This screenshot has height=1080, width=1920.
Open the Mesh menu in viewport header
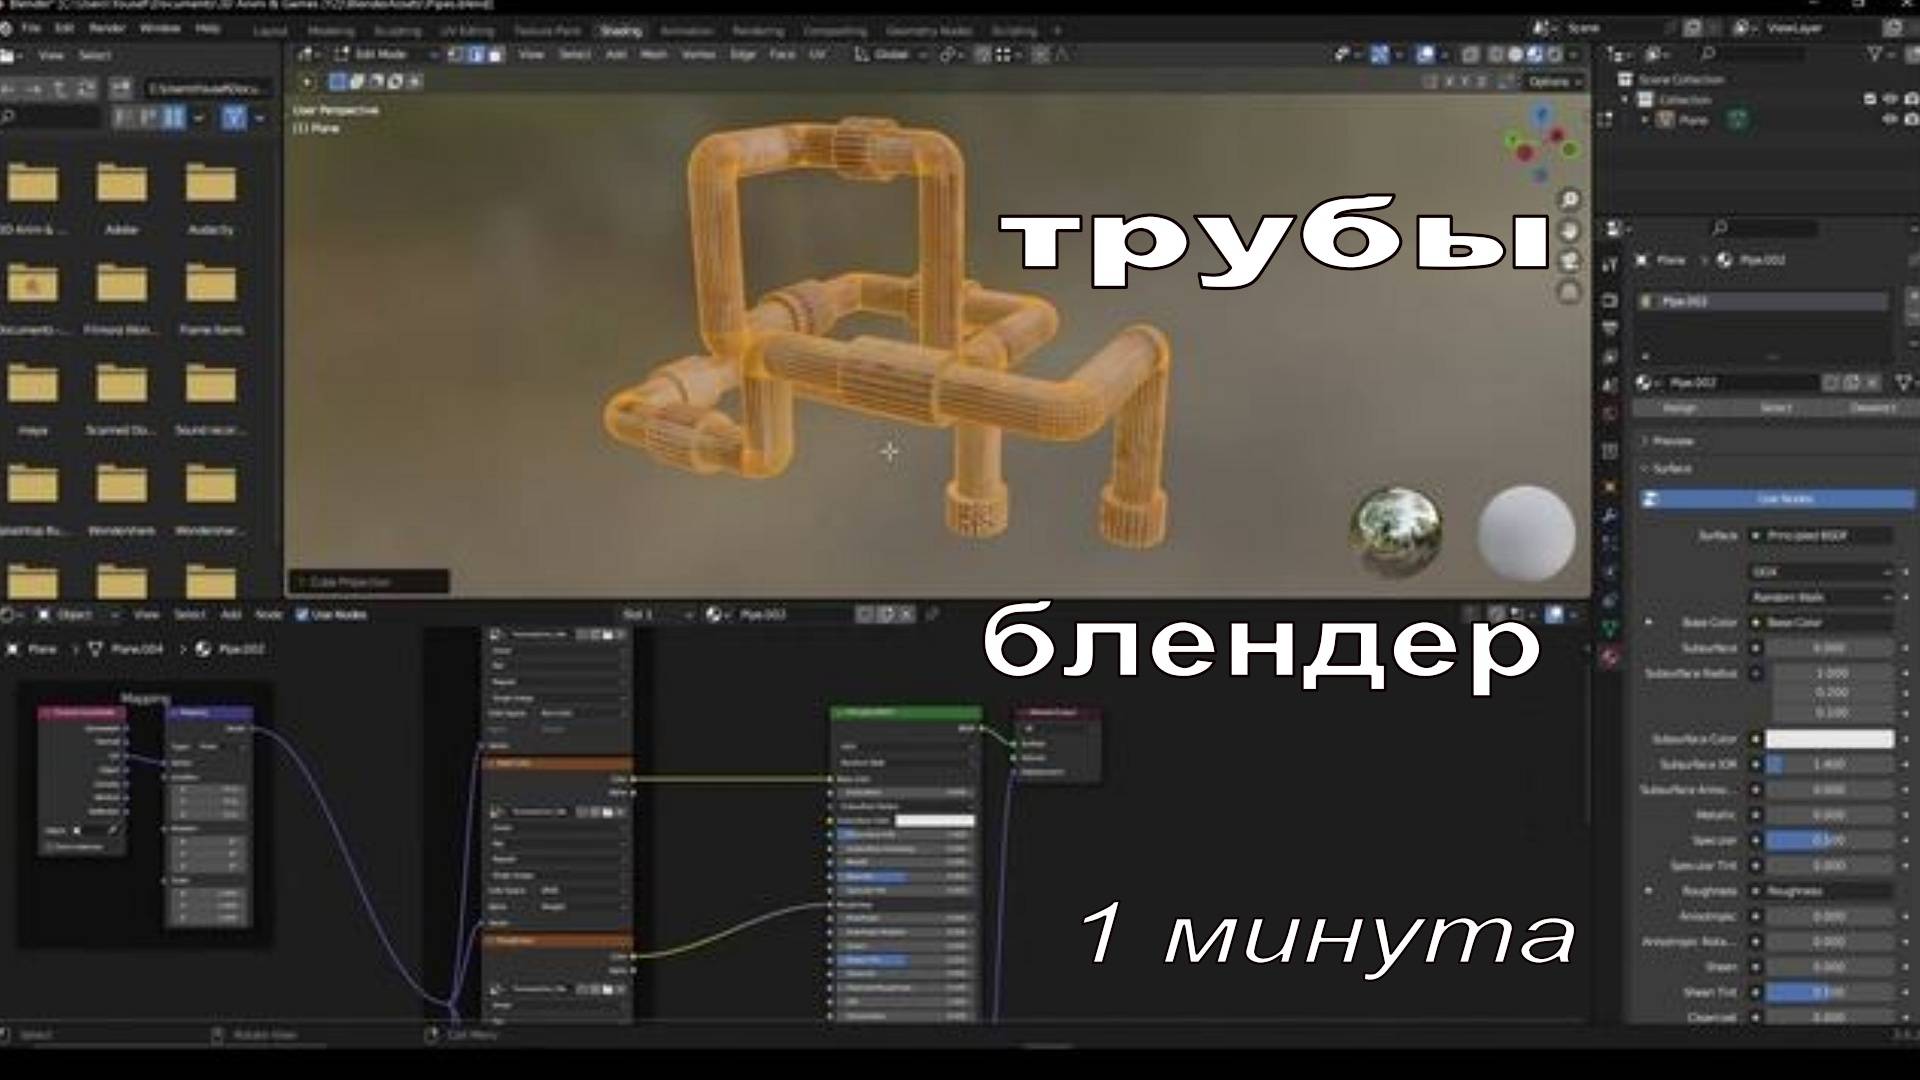653,55
